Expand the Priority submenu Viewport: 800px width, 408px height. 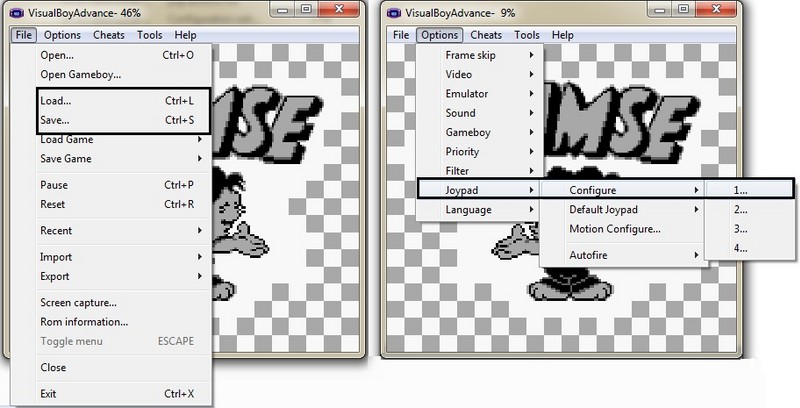click(480, 152)
